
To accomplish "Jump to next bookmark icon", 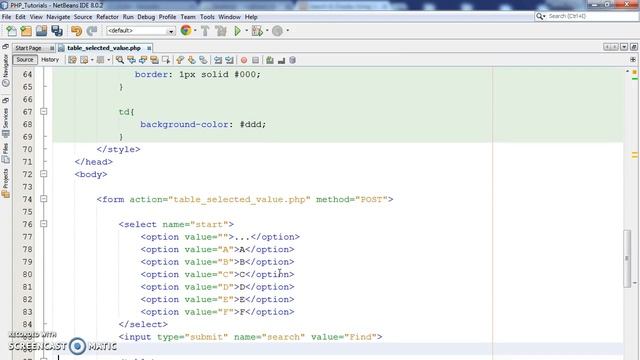I will pyautogui.click(x=191, y=60).
